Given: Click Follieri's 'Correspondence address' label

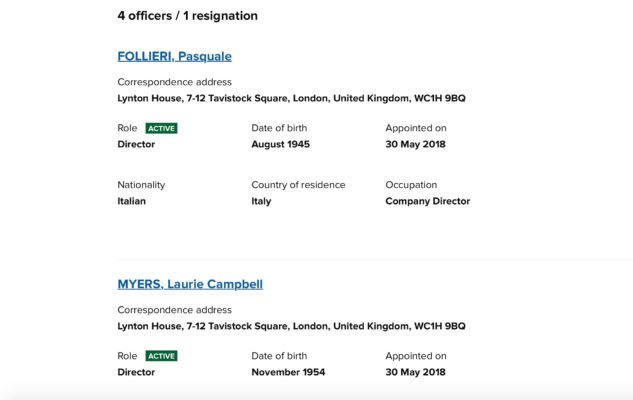Looking at the screenshot, I should pos(174,82).
